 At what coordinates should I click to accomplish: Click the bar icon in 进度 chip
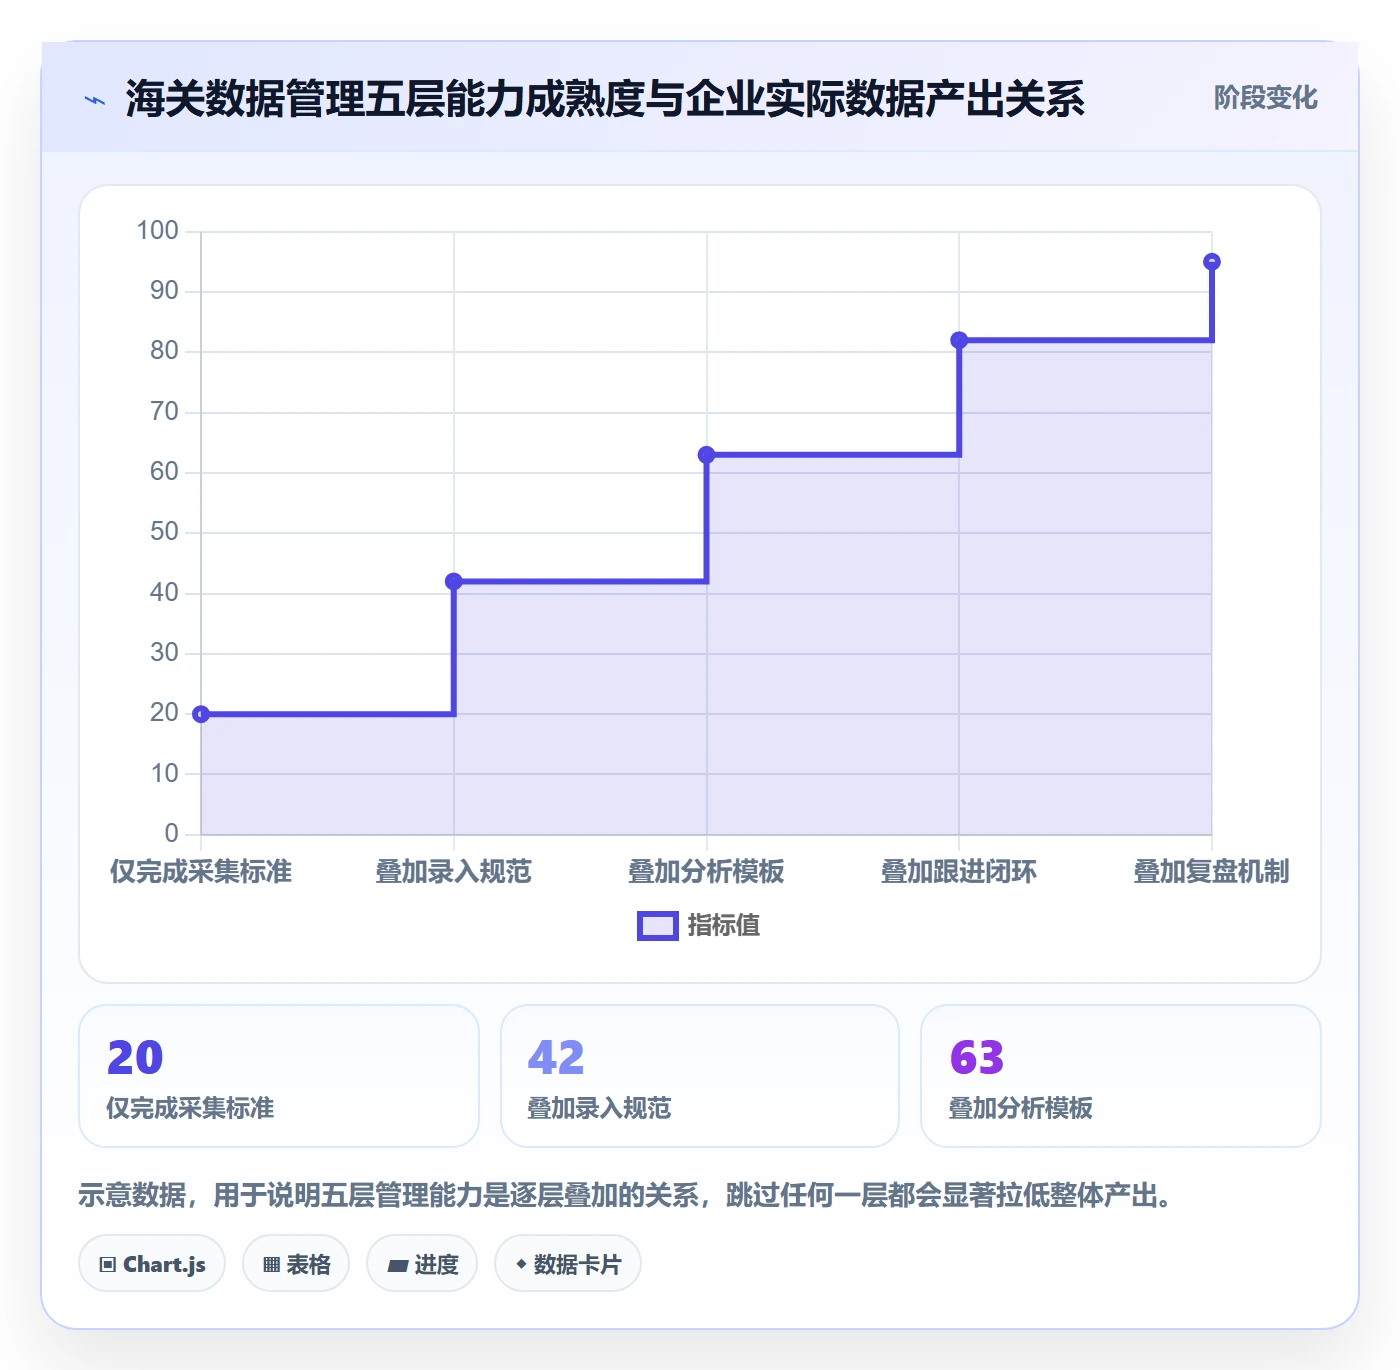[398, 1266]
